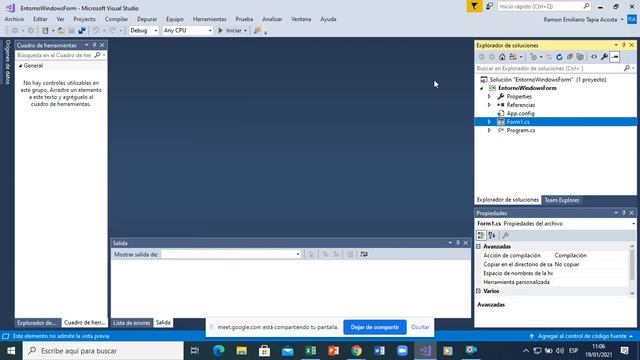Click the View Code icon in Solution Explorer
The height and width of the screenshot is (360, 640).
coord(594,57)
